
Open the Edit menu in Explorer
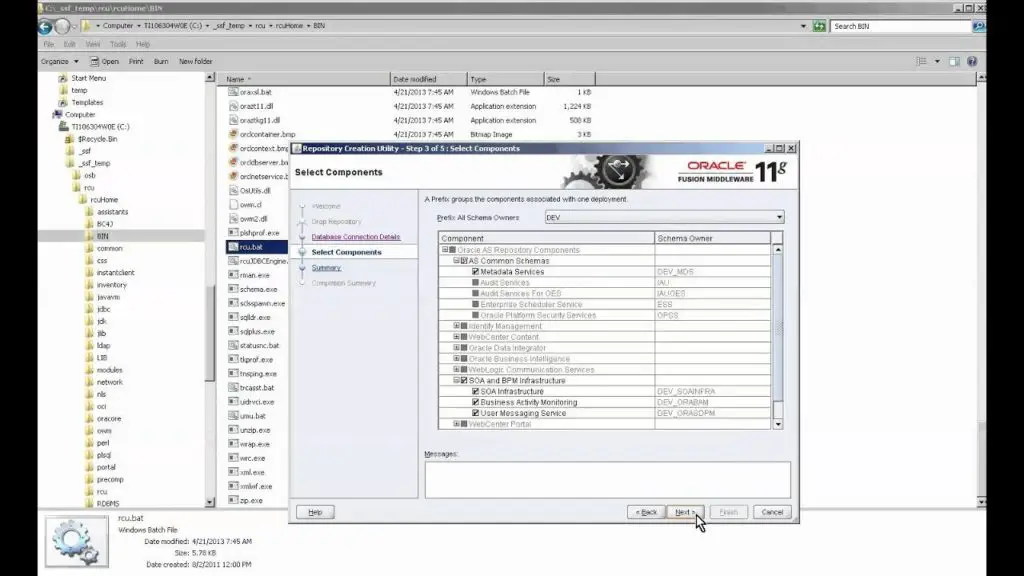pos(70,44)
